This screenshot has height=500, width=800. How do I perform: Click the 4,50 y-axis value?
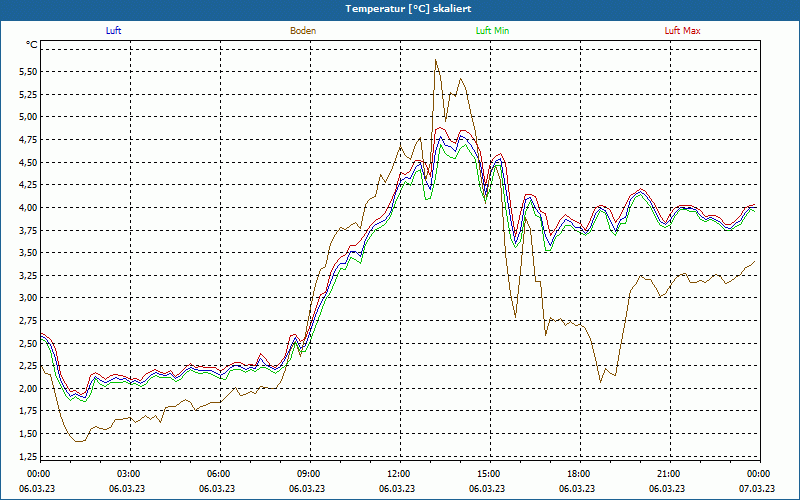point(28,162)
